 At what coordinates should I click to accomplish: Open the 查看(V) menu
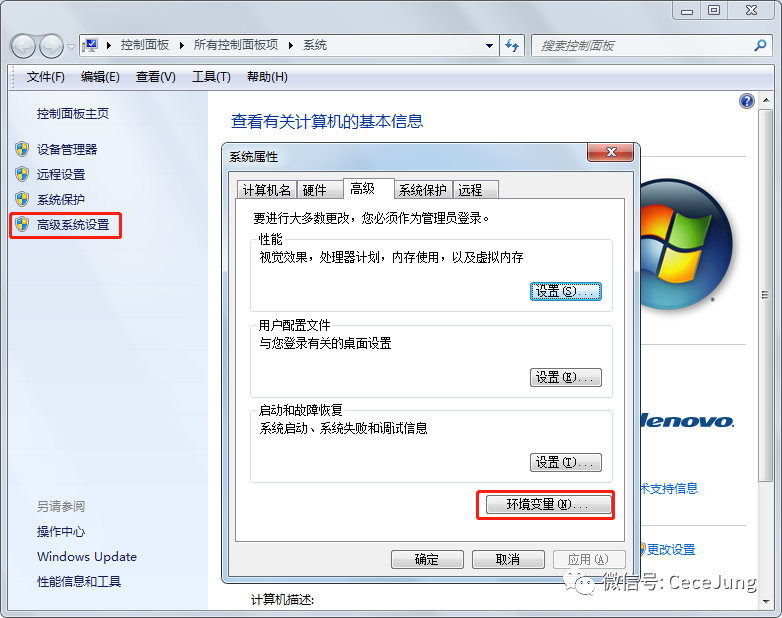[156, 77]
